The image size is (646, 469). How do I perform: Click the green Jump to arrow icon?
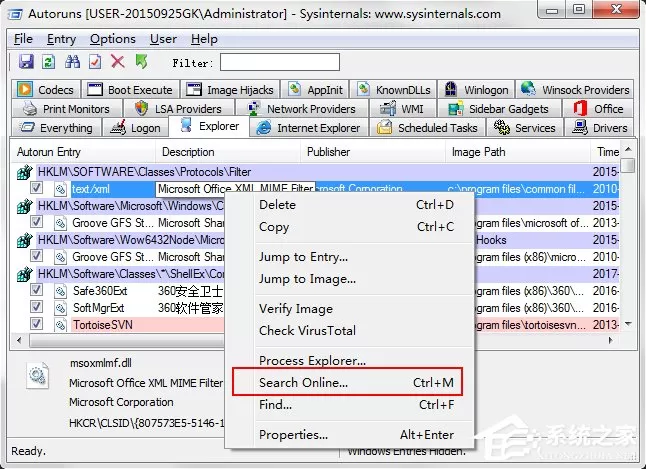click(x=141, y=61)
